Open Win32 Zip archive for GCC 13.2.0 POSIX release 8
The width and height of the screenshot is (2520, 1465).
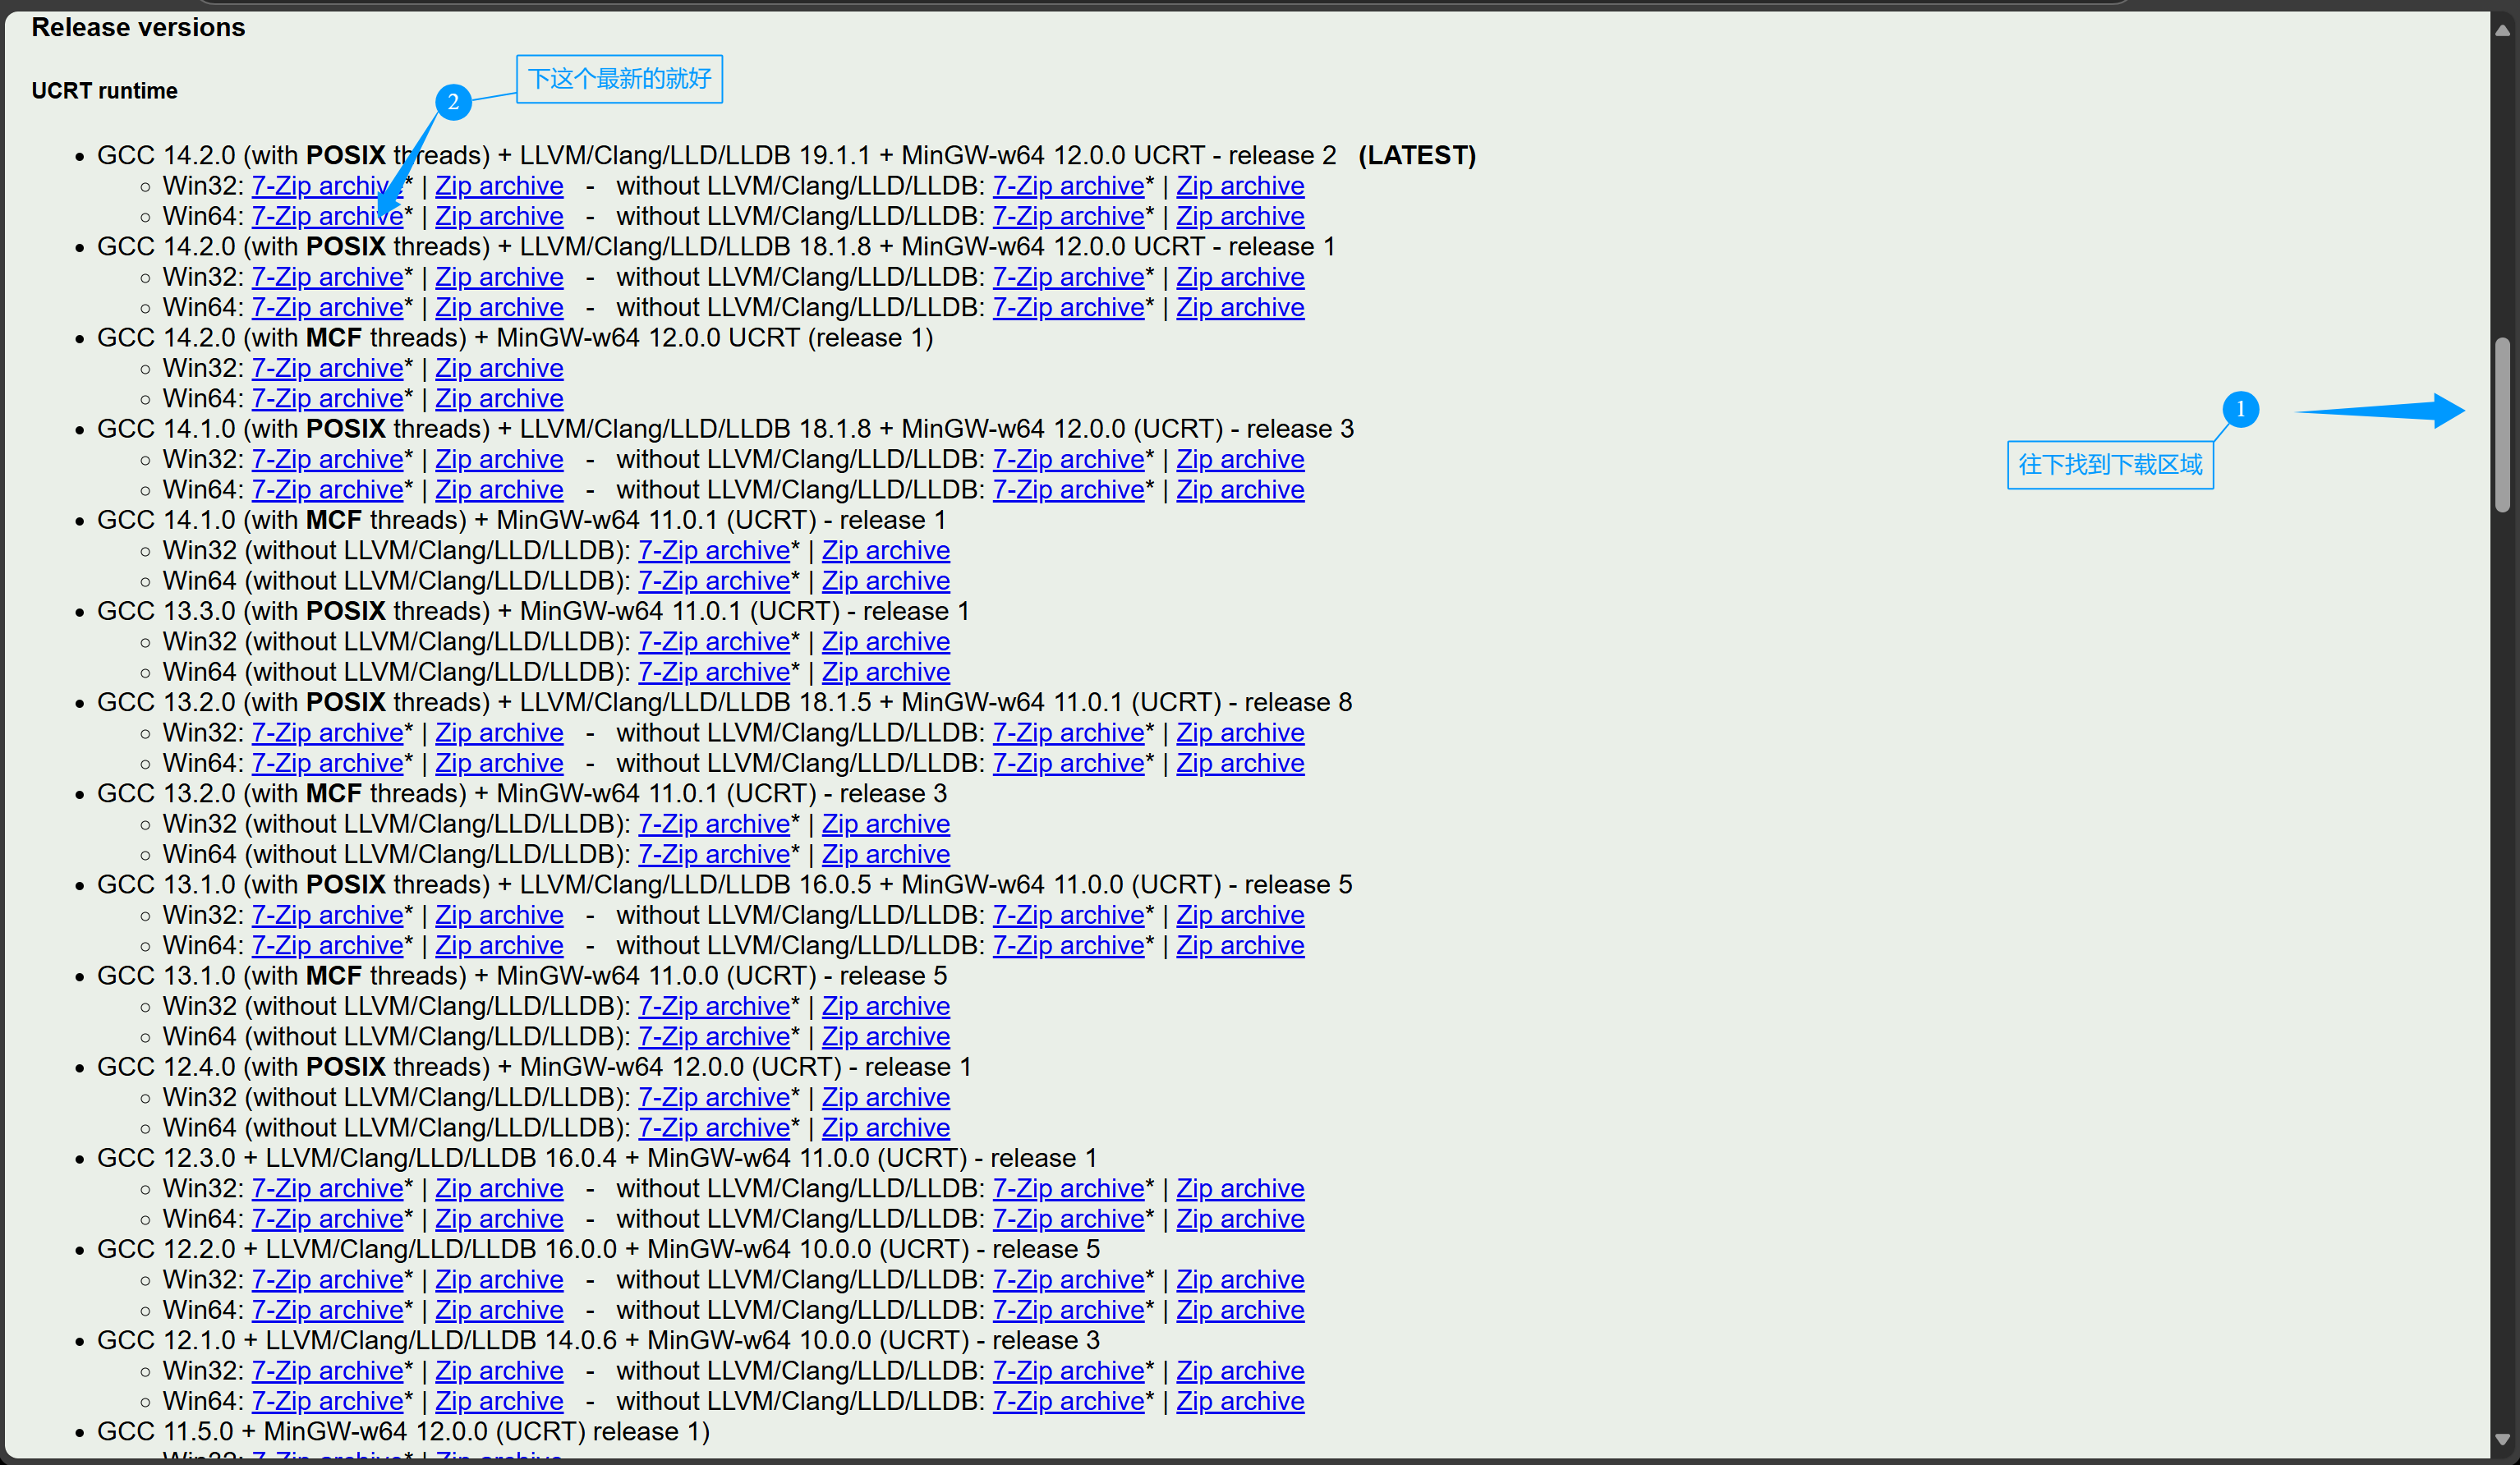[x=499, y=733]
